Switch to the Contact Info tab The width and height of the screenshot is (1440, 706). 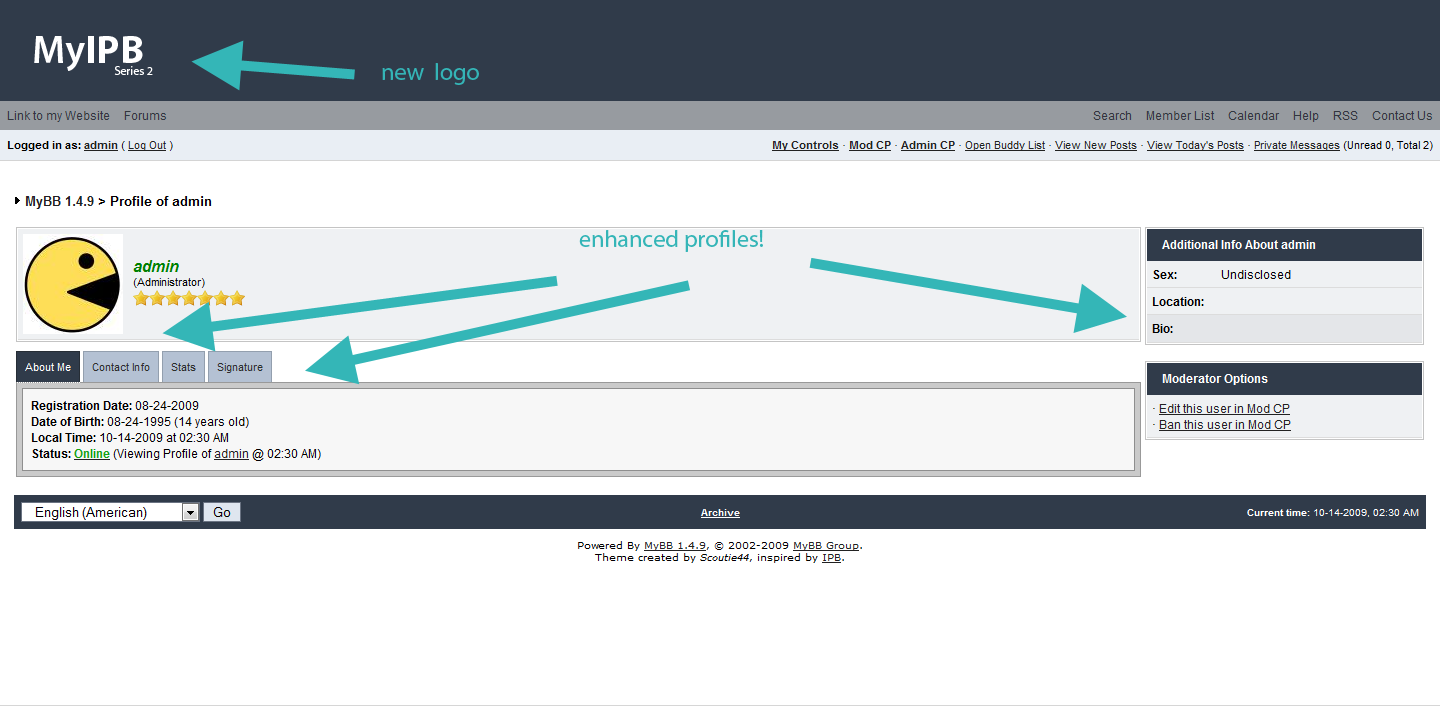(121, 367)
